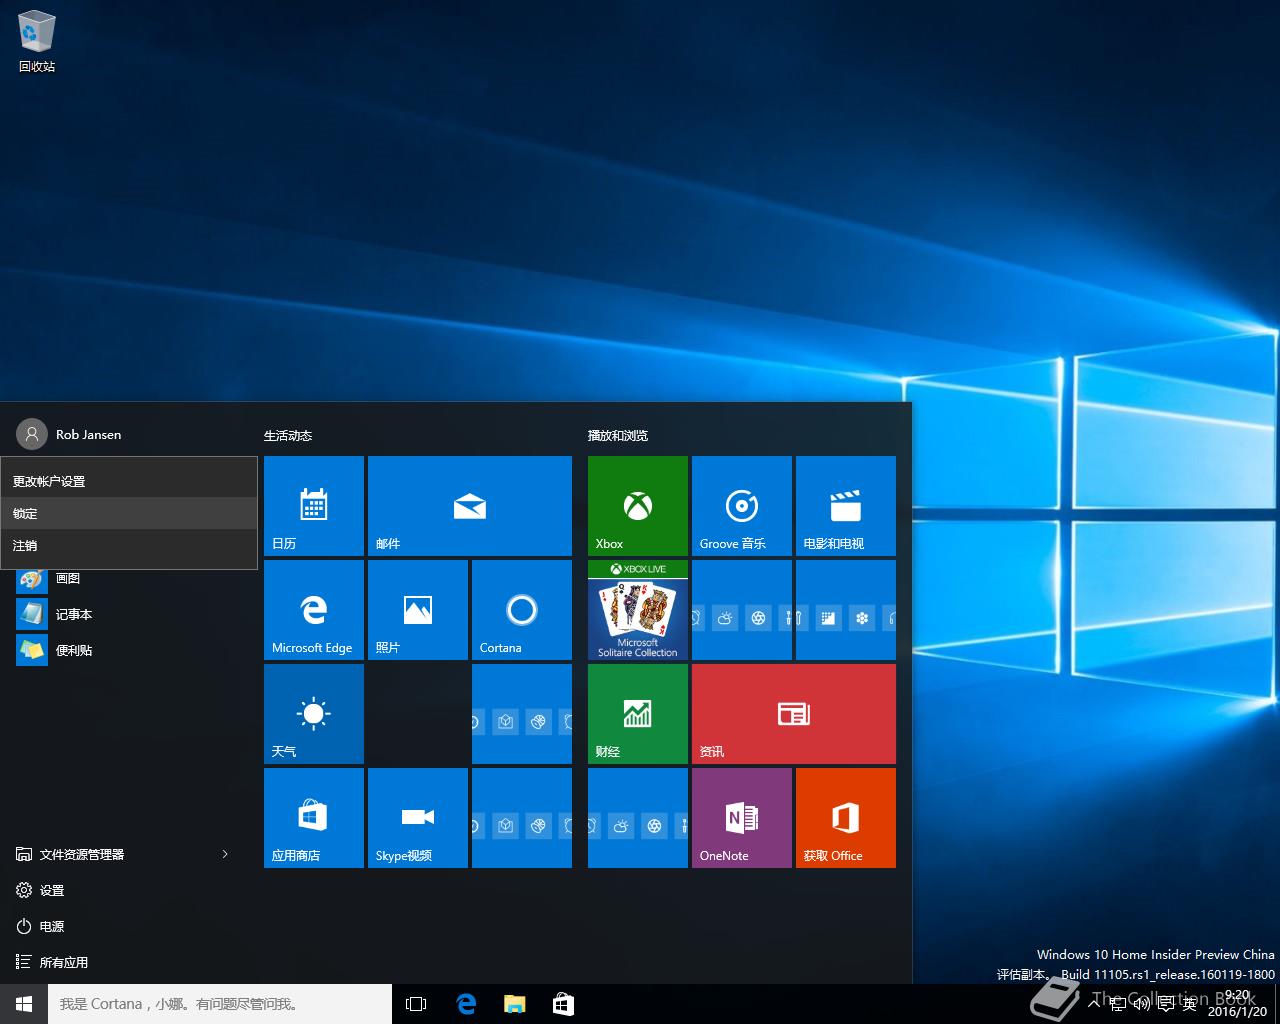1280x1024 pixels.
Task: Open 便利贴 Sticky Notes
Action: coord(128,650)
